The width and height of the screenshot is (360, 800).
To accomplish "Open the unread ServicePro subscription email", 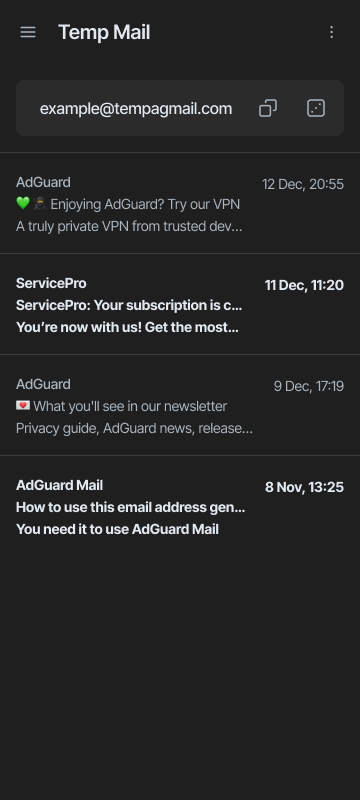I will pos(180,304).
